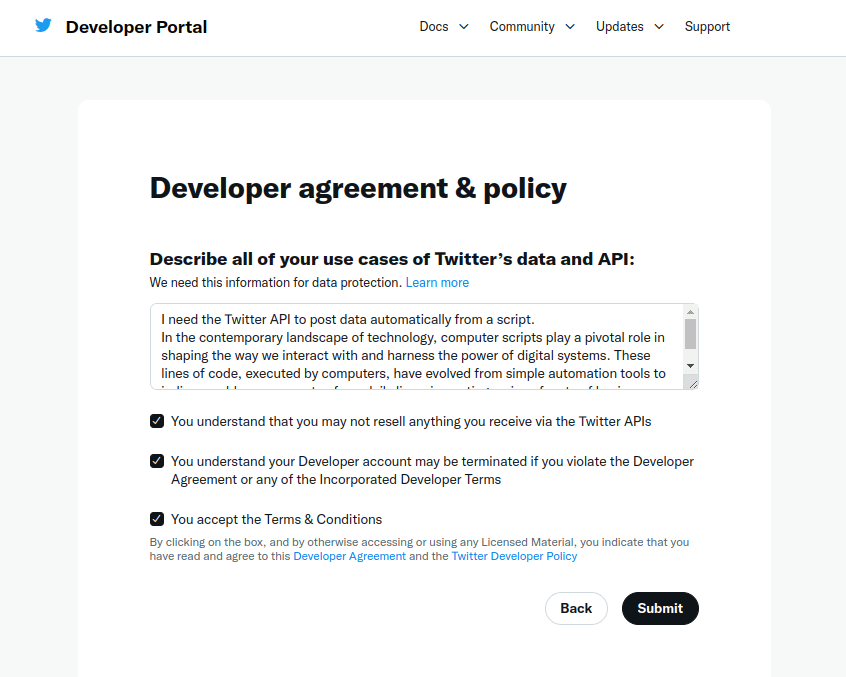The height and width of the screenshot is (677, 846).
Task: Go to the Developer Portal home title
Action: (x=136, y=27)
